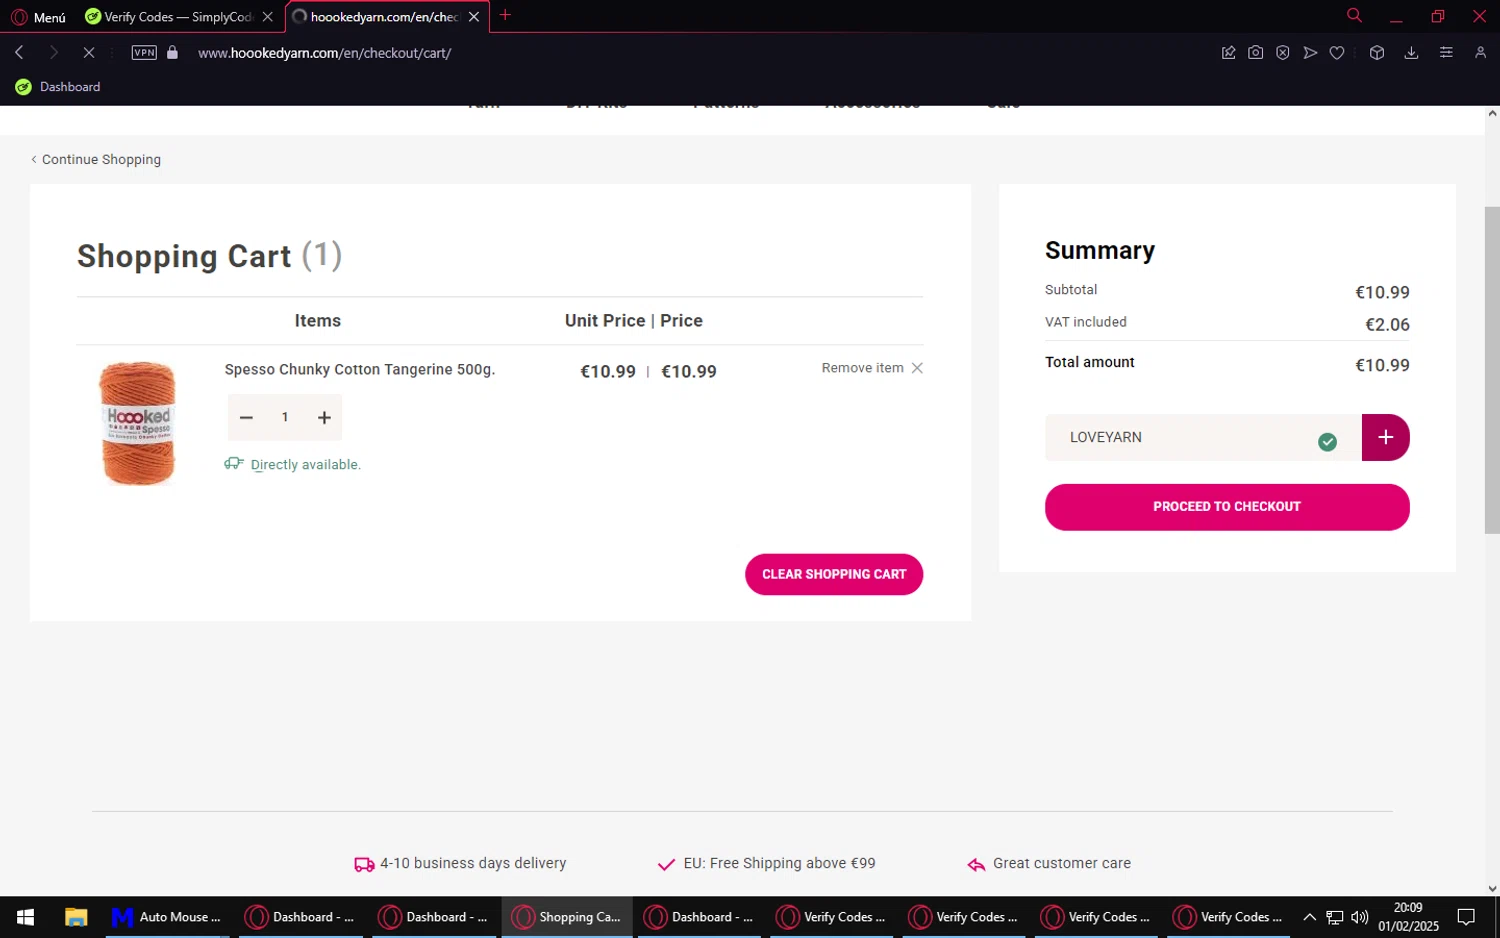The width and height of the screenshot is (1500, 938).
Task: Close the hoookedyarn.com cart tab
Action: click(474, 17)
